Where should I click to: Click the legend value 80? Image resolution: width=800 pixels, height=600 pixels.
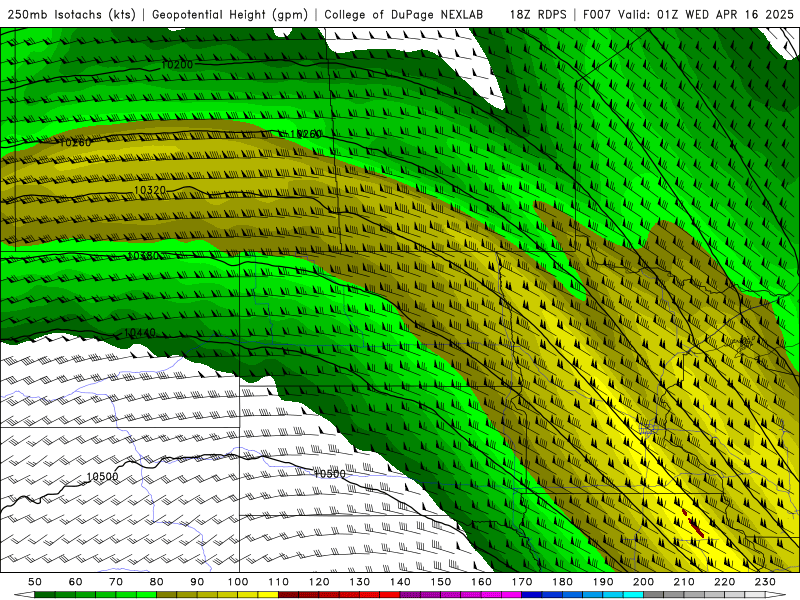click(157, 582)
